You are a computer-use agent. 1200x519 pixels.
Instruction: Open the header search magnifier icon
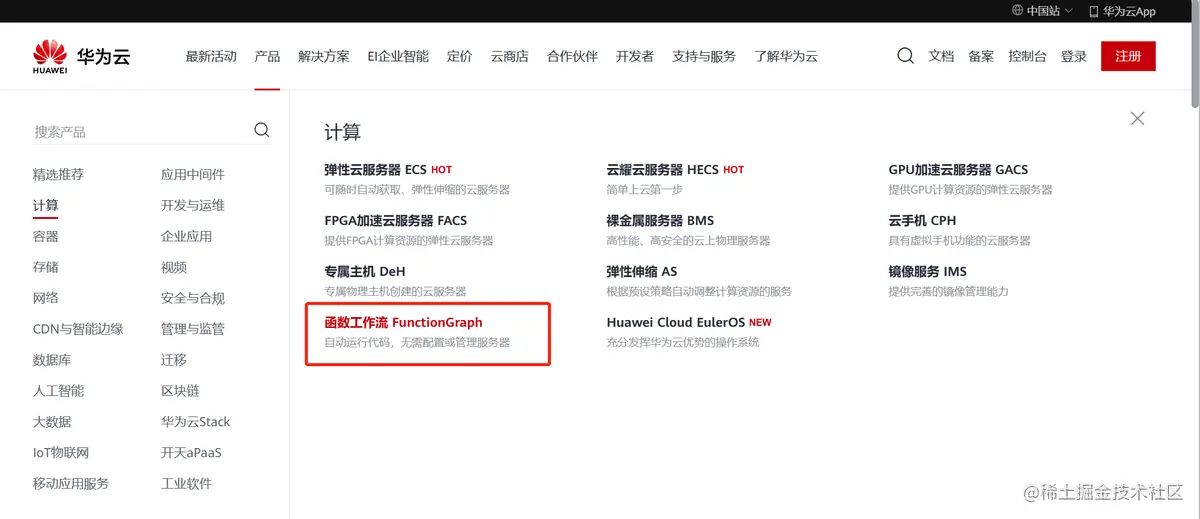[x=905, y=56]
